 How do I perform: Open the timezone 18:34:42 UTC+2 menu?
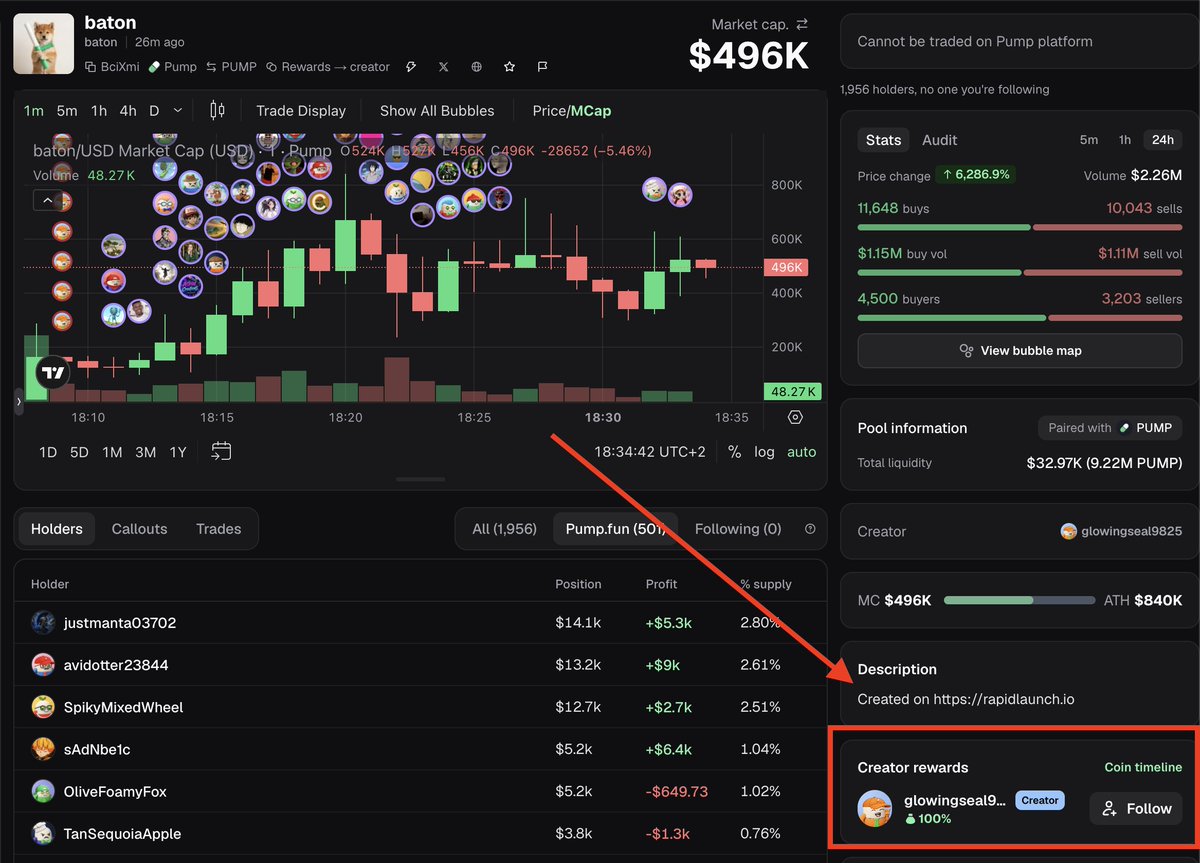coord(650,452)
